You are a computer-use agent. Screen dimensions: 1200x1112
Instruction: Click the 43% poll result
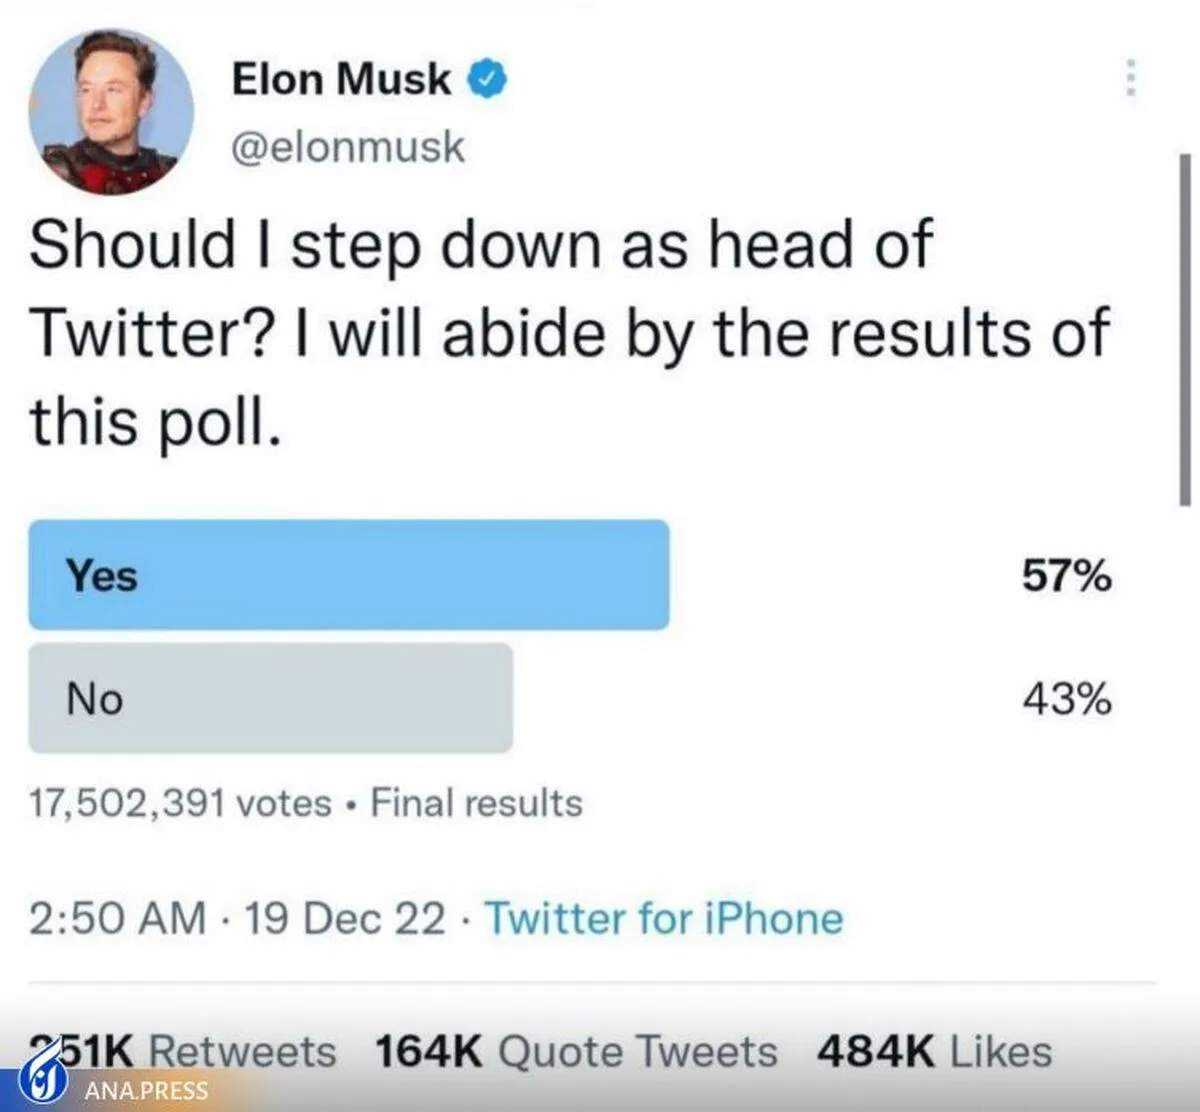tap(1066, 699)
